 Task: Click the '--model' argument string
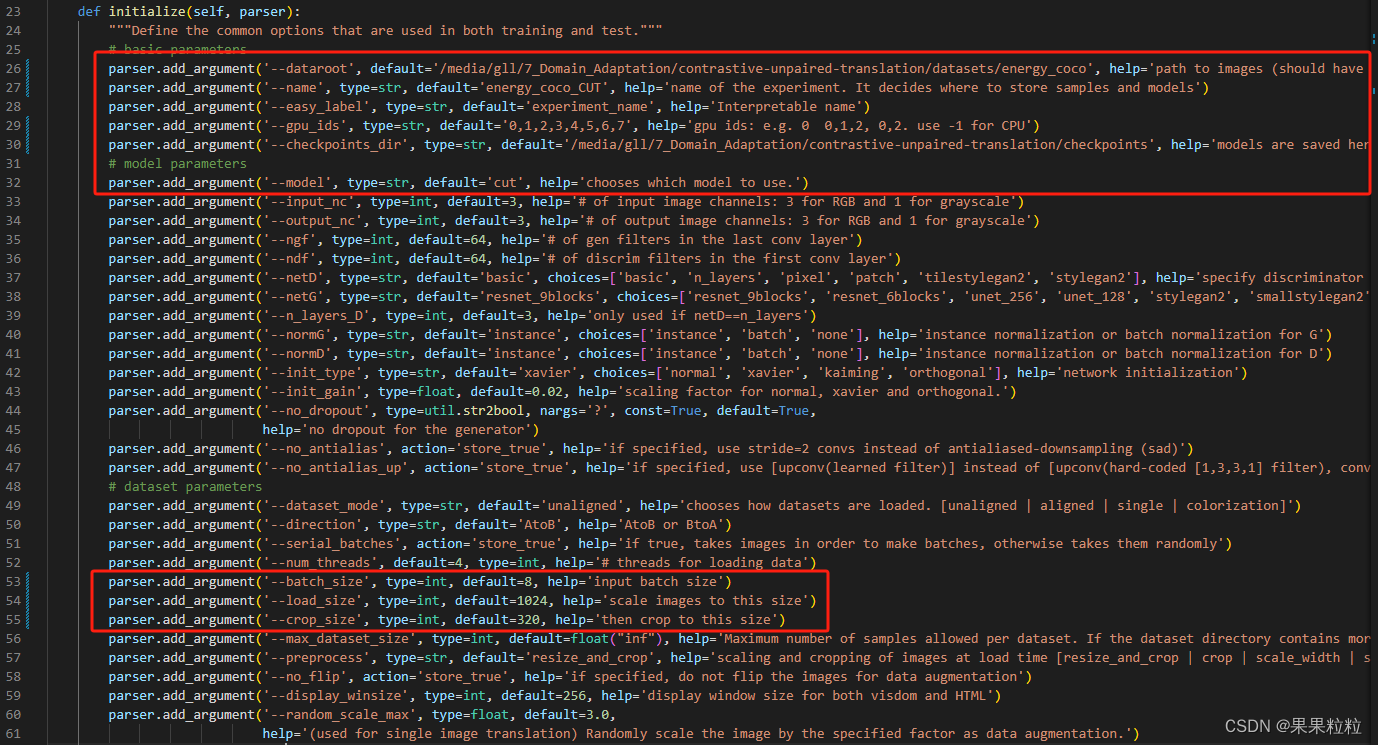298,183
